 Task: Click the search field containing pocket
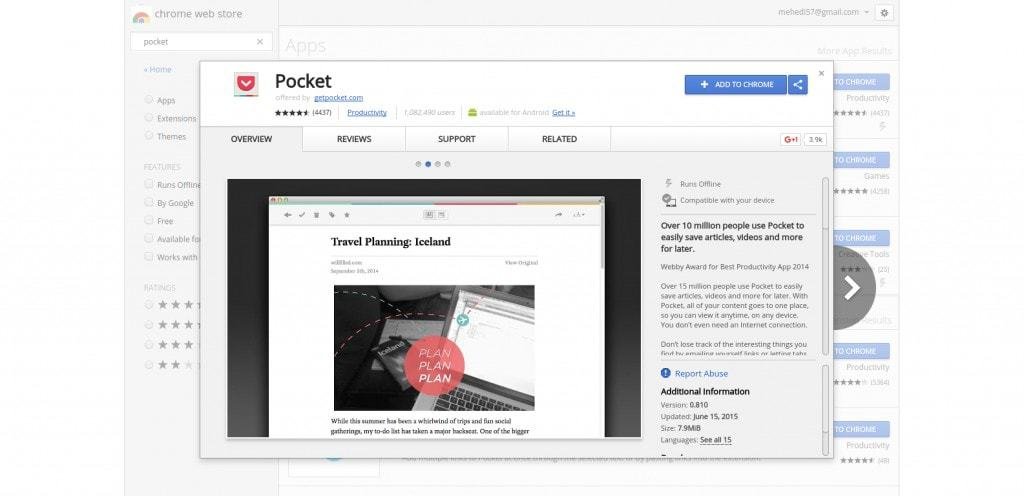tap(195, 42)
